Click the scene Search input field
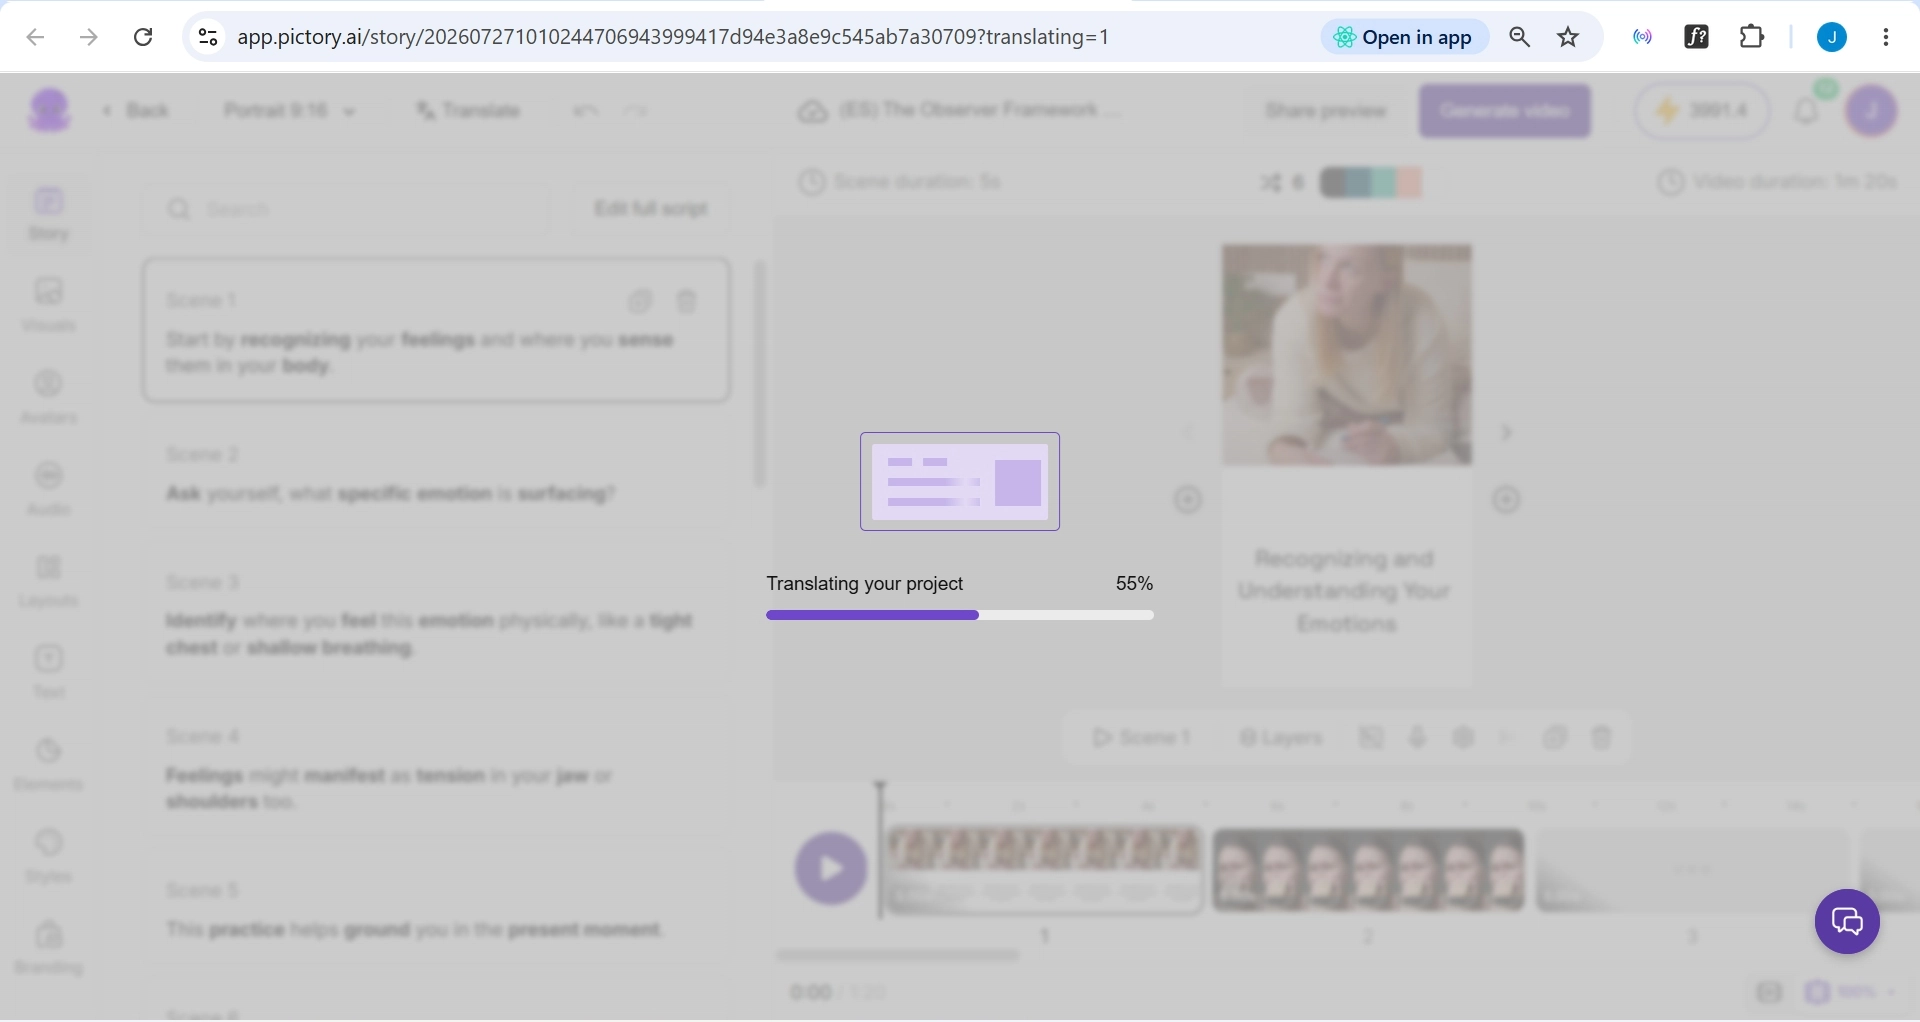This screenshot has height=1022, width=1920. click(x=346, y=209)
